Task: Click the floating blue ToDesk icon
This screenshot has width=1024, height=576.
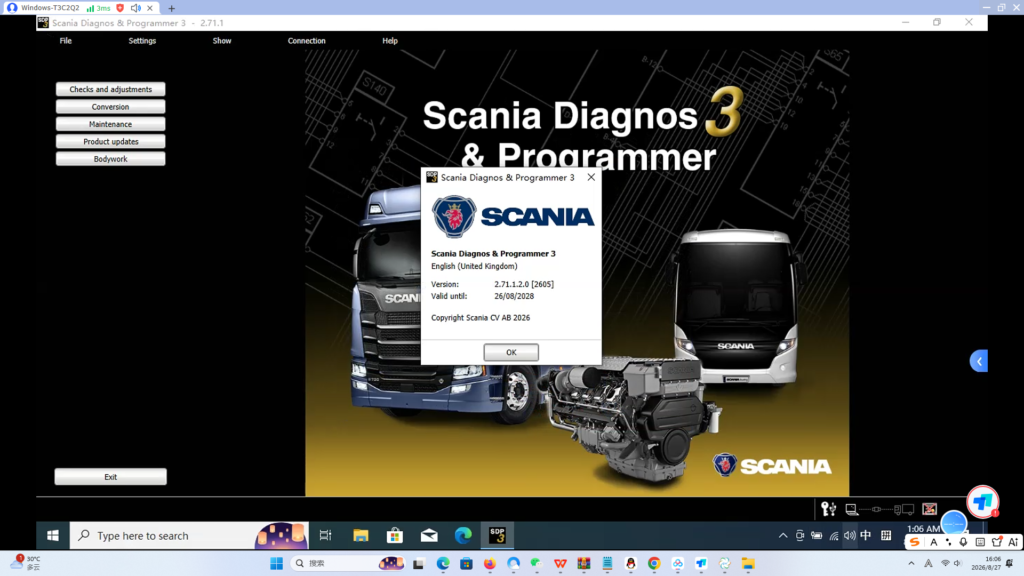Action: click(x=983, y=502)
